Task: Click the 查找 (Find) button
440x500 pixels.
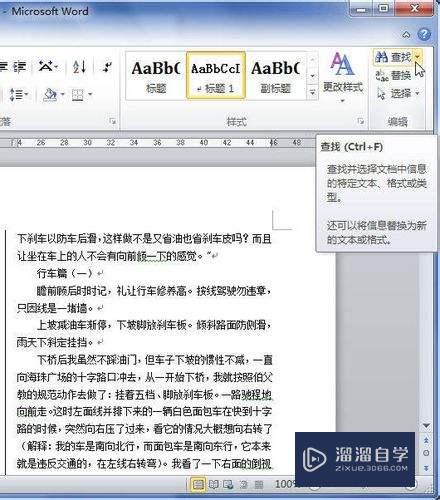Action: tap(393, 57)
